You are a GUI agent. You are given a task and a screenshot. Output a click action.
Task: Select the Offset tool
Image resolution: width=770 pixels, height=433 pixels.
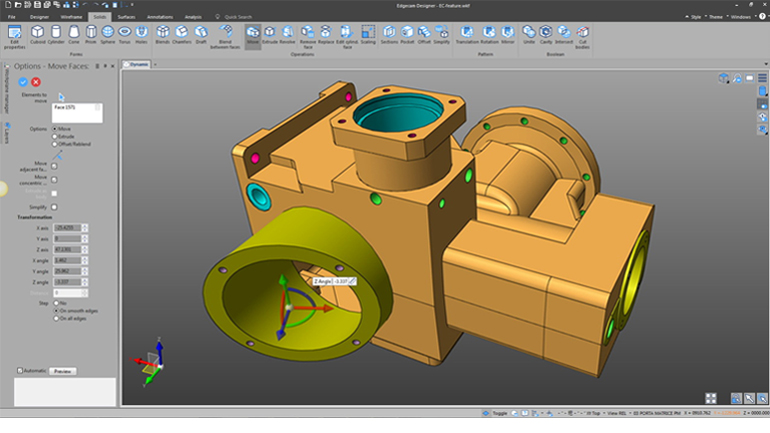tap(424, 35)
